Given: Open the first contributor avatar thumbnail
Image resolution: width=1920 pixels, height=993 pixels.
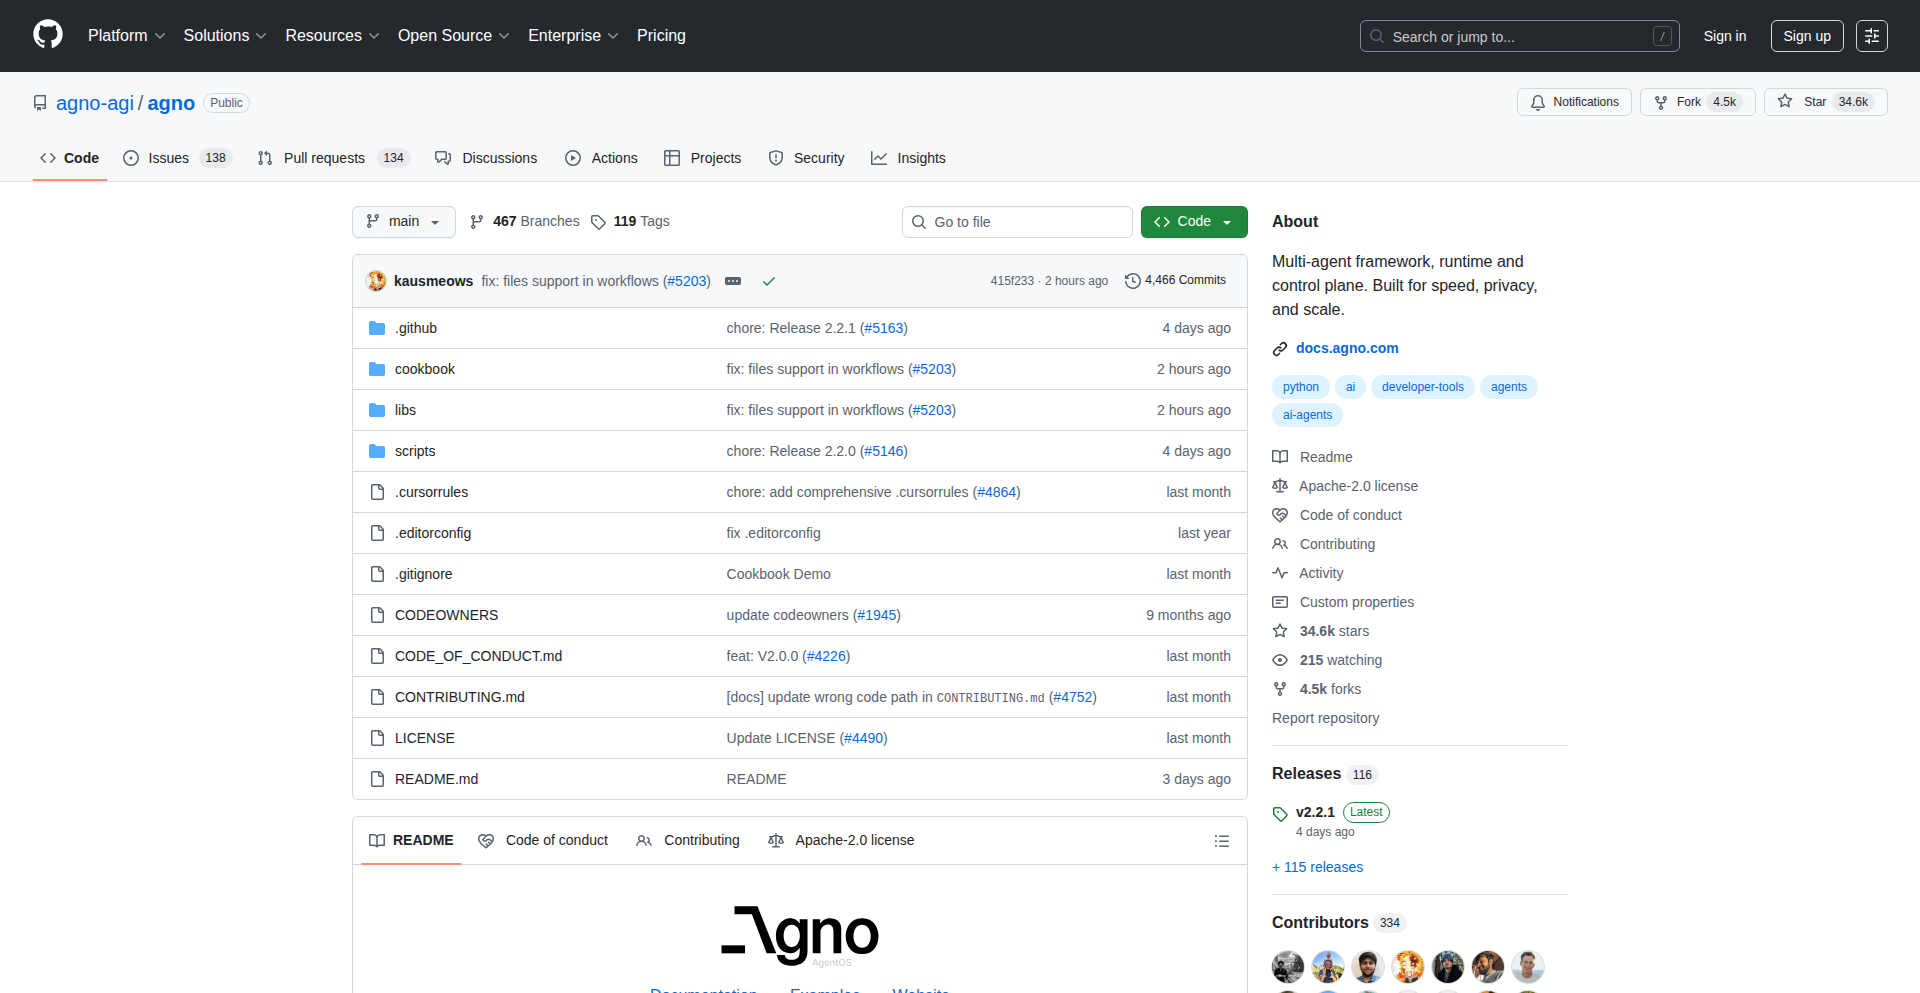Looking at the screenshot, I should [x=1287, y=966].
